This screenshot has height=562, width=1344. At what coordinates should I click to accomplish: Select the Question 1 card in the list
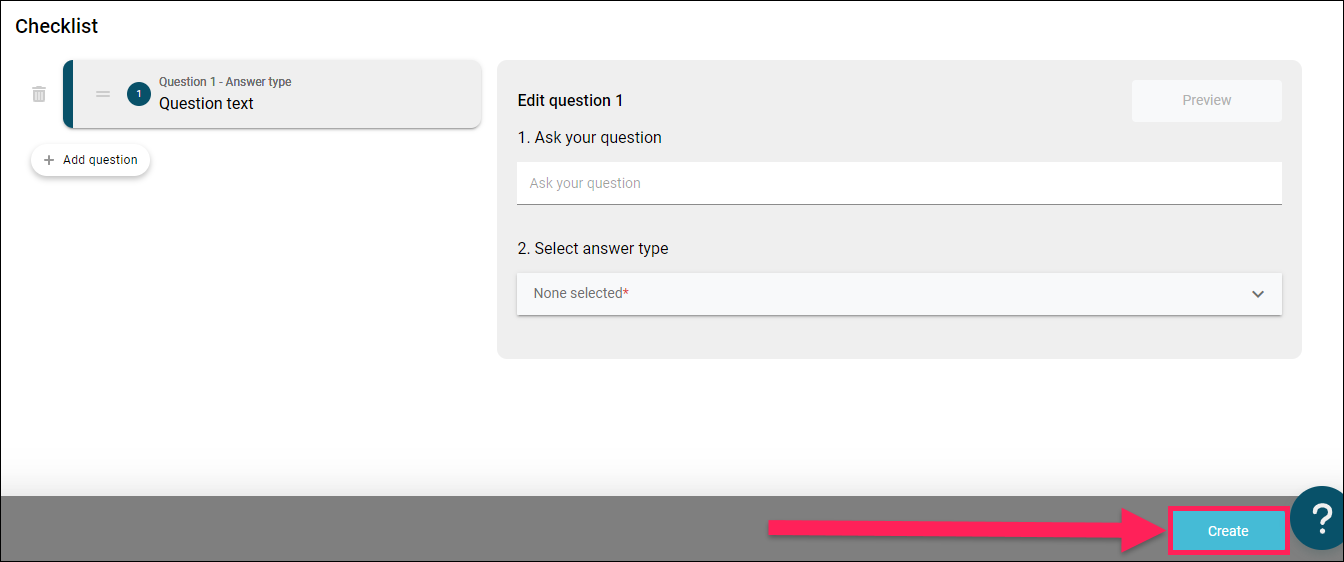(x=272, y=94)
